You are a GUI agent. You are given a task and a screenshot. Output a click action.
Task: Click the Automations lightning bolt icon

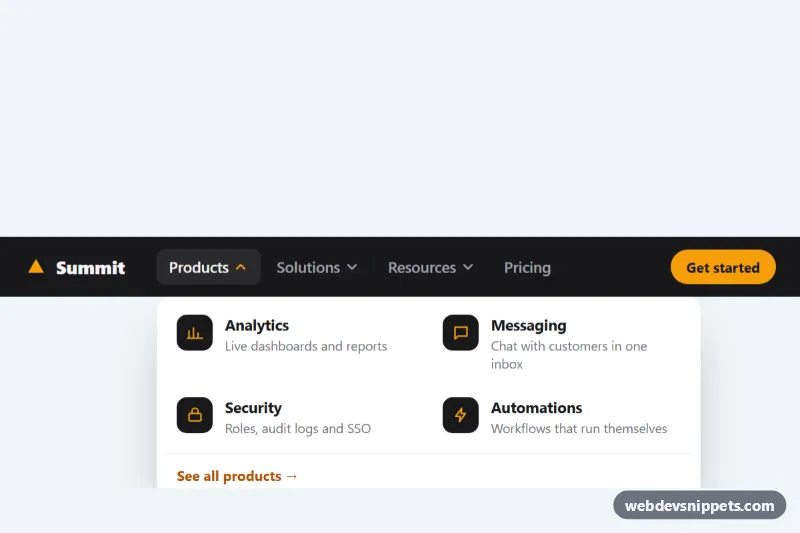click(x=461, y=415)
